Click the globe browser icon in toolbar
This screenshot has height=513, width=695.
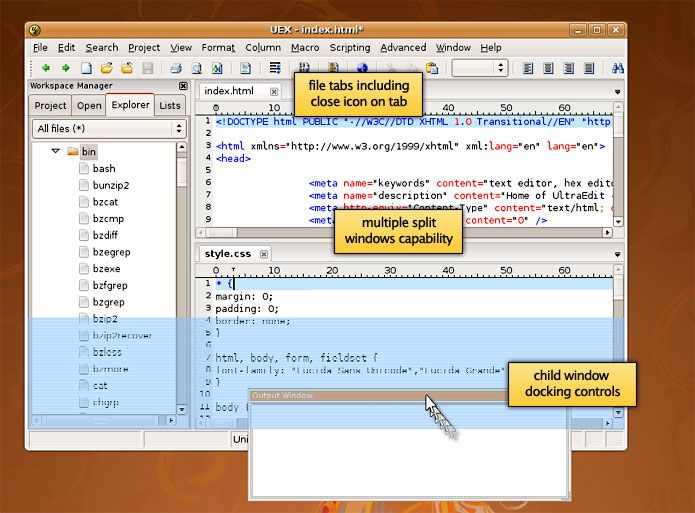click(x=362, y=67)
